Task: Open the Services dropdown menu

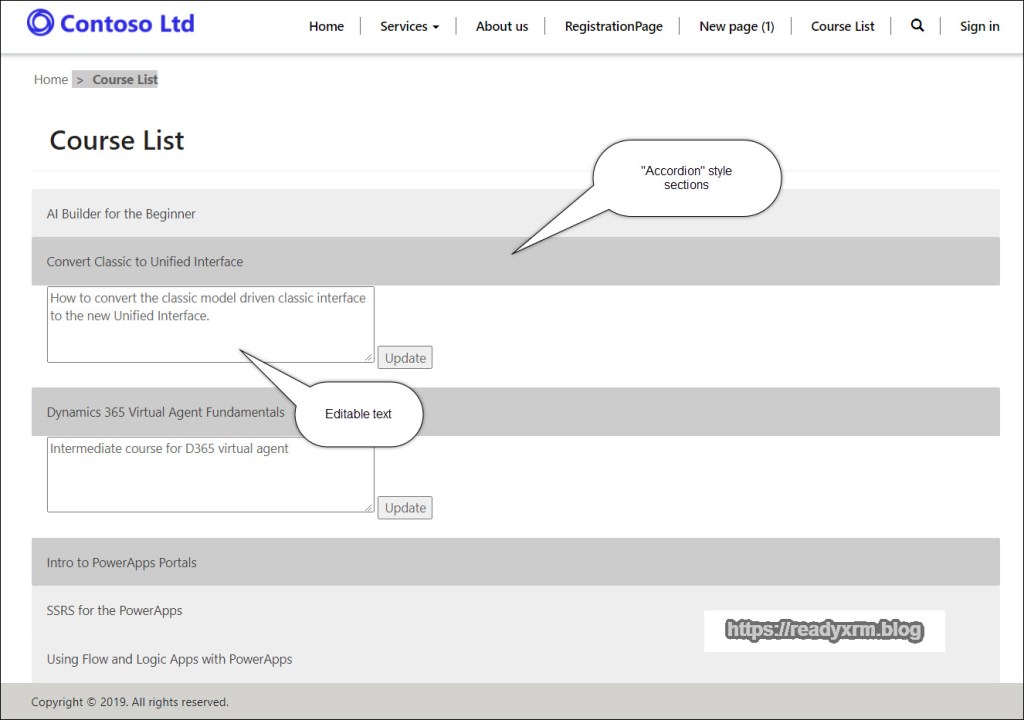Action: (x=409, y=27)
